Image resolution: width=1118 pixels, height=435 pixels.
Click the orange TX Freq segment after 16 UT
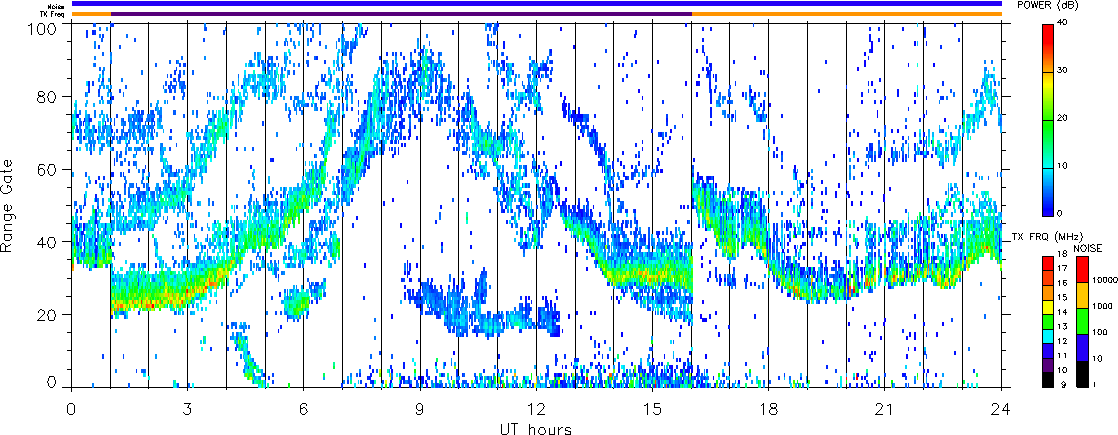pos(847,14)
